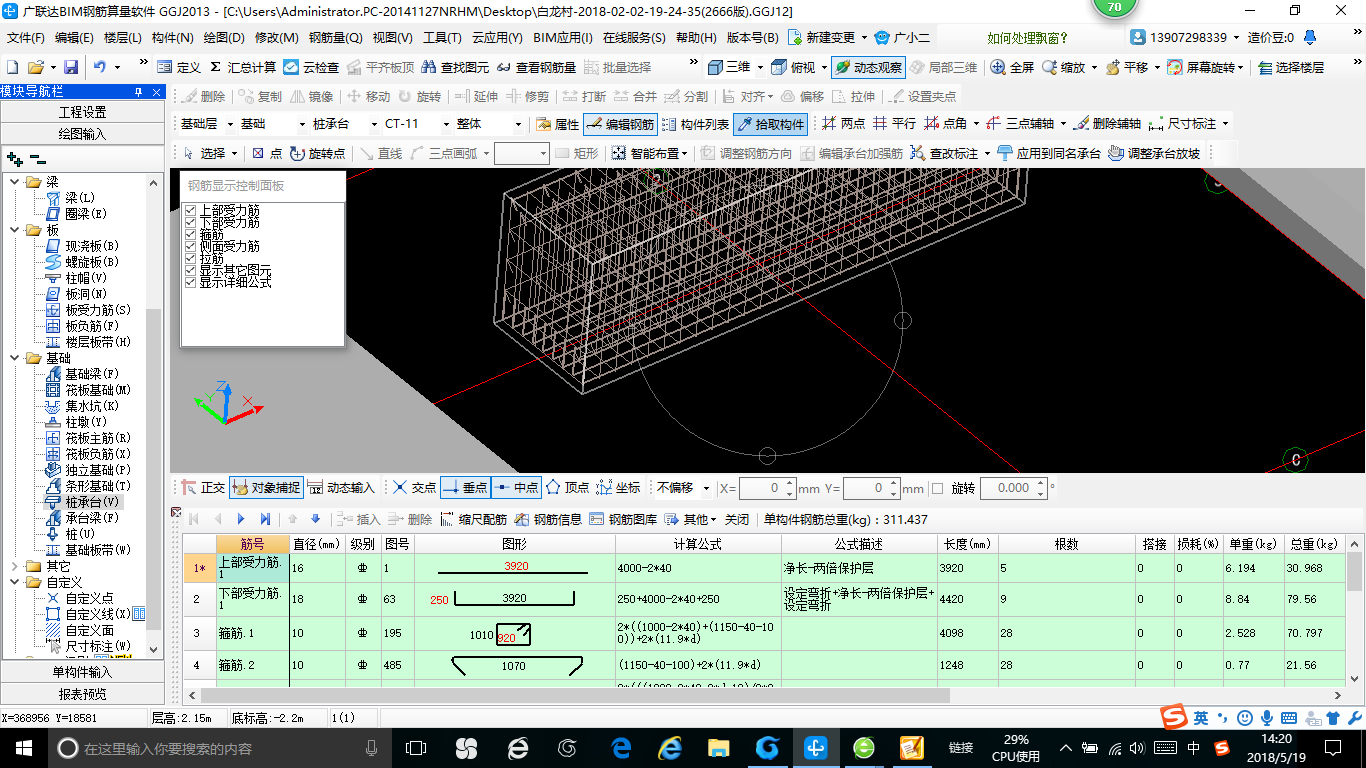Toggle 正交 orthogonal mode
This screenshot has height=768, width=1366.
pyautogui.click(x=203, y=488)
